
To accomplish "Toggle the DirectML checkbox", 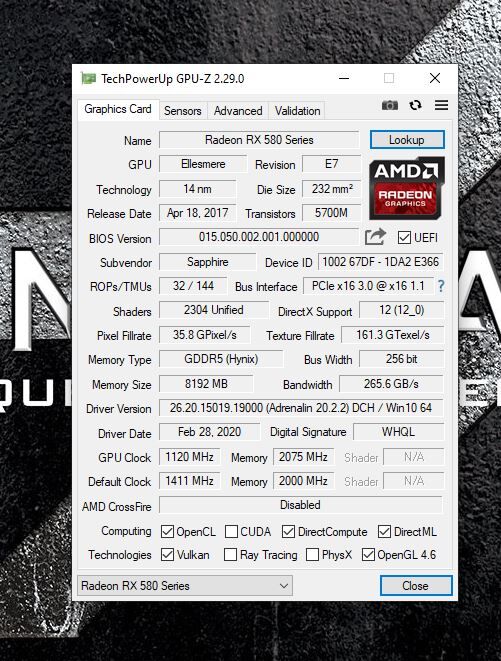I will (x=384, y=532).
